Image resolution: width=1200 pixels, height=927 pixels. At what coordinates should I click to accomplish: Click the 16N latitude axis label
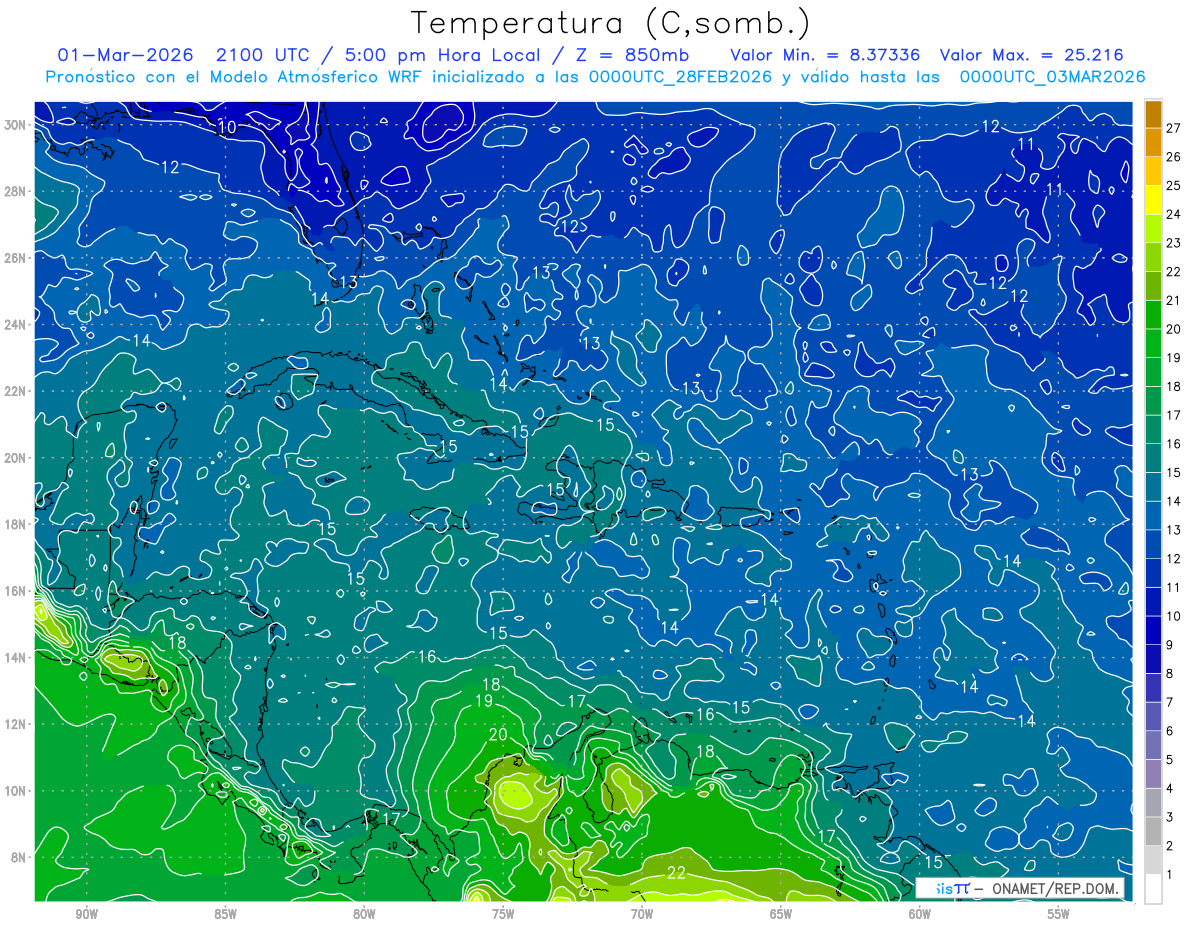point(16,591)
